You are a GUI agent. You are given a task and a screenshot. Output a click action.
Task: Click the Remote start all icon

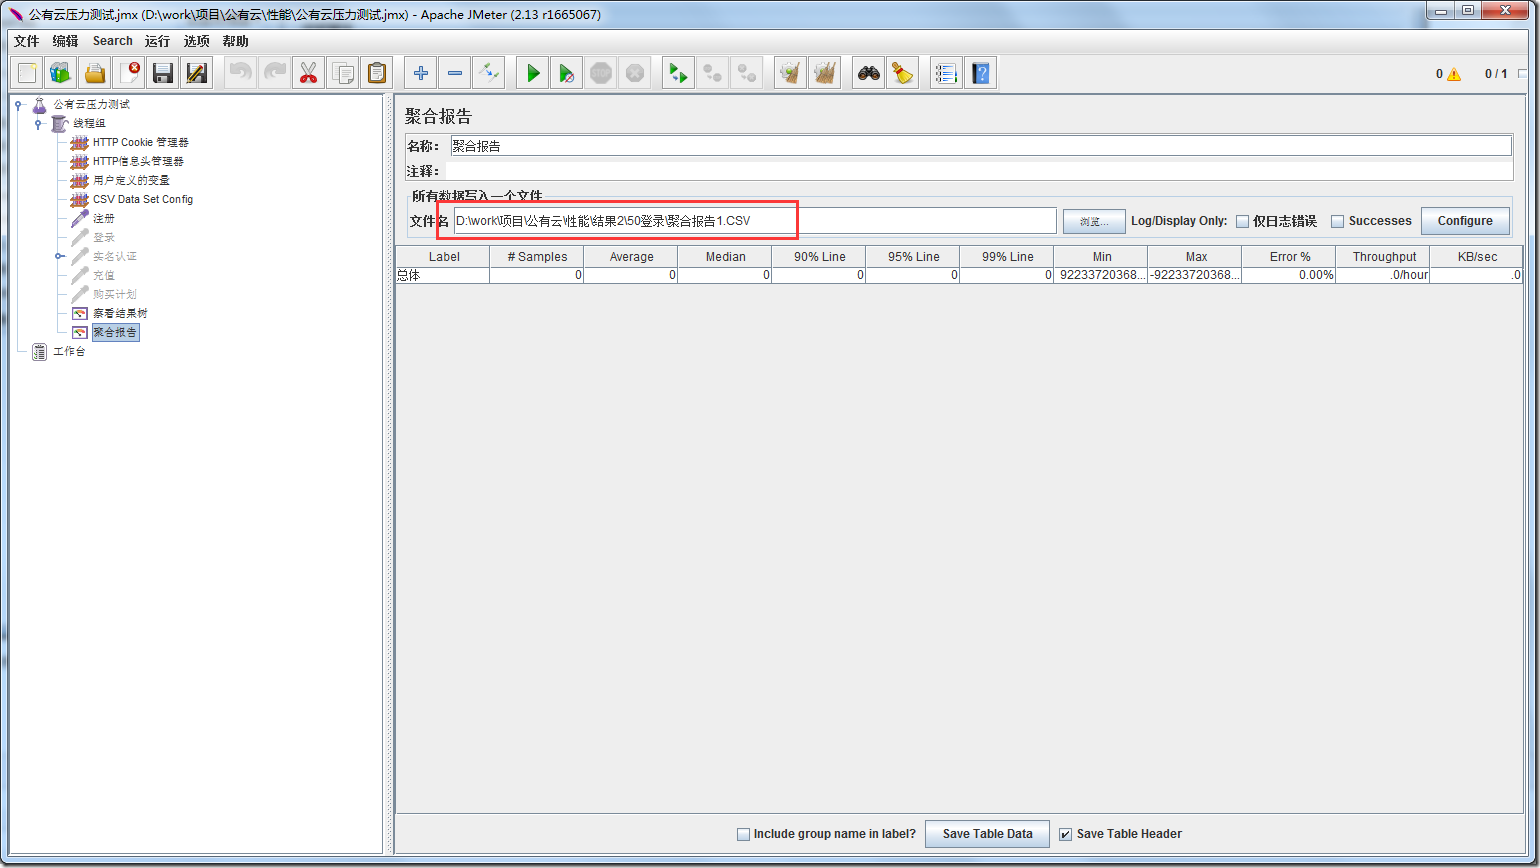pyautogui.click(x=679, y=73)
